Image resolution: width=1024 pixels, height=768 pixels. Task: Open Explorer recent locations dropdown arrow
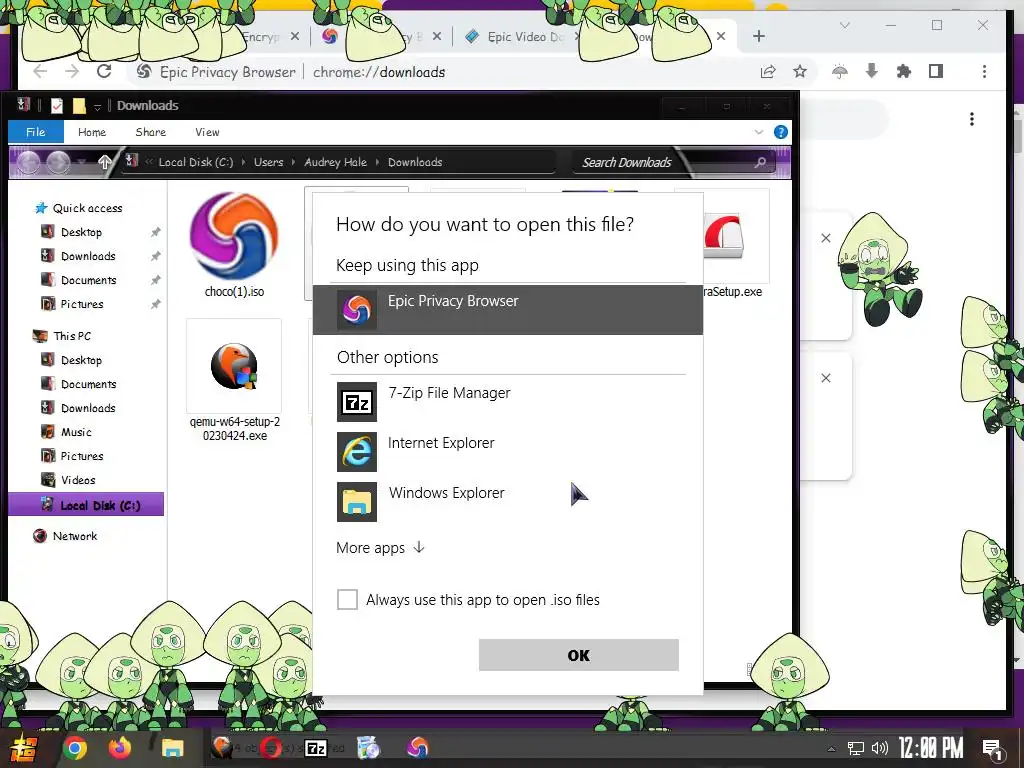pyautogui.click(x=82, y=161)
